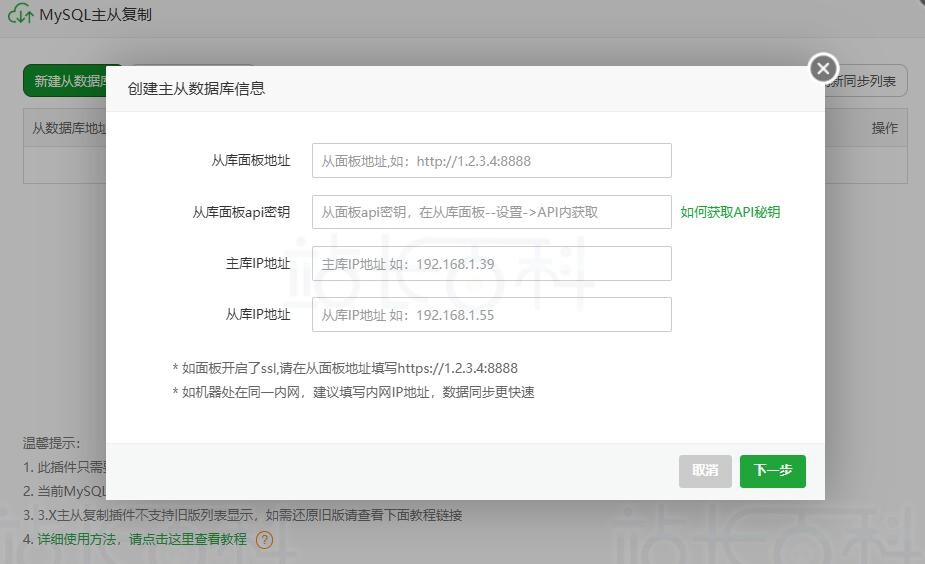Open the 详细使用方法 tutorial link
This screenshot has width=925, height=564.
[x=141, y=539]
